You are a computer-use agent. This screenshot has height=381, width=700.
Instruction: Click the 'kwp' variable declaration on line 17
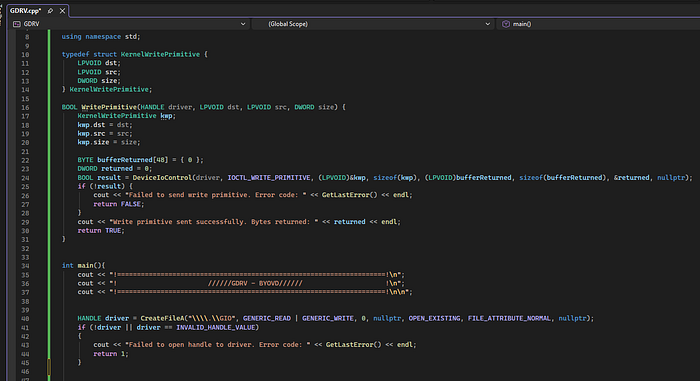click(x=166, y=116)
